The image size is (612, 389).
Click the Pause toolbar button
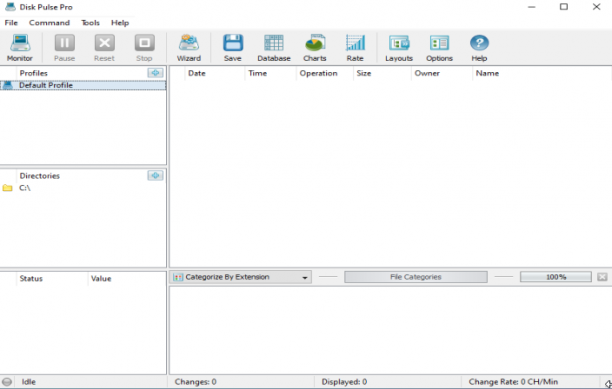click(64, 48)
